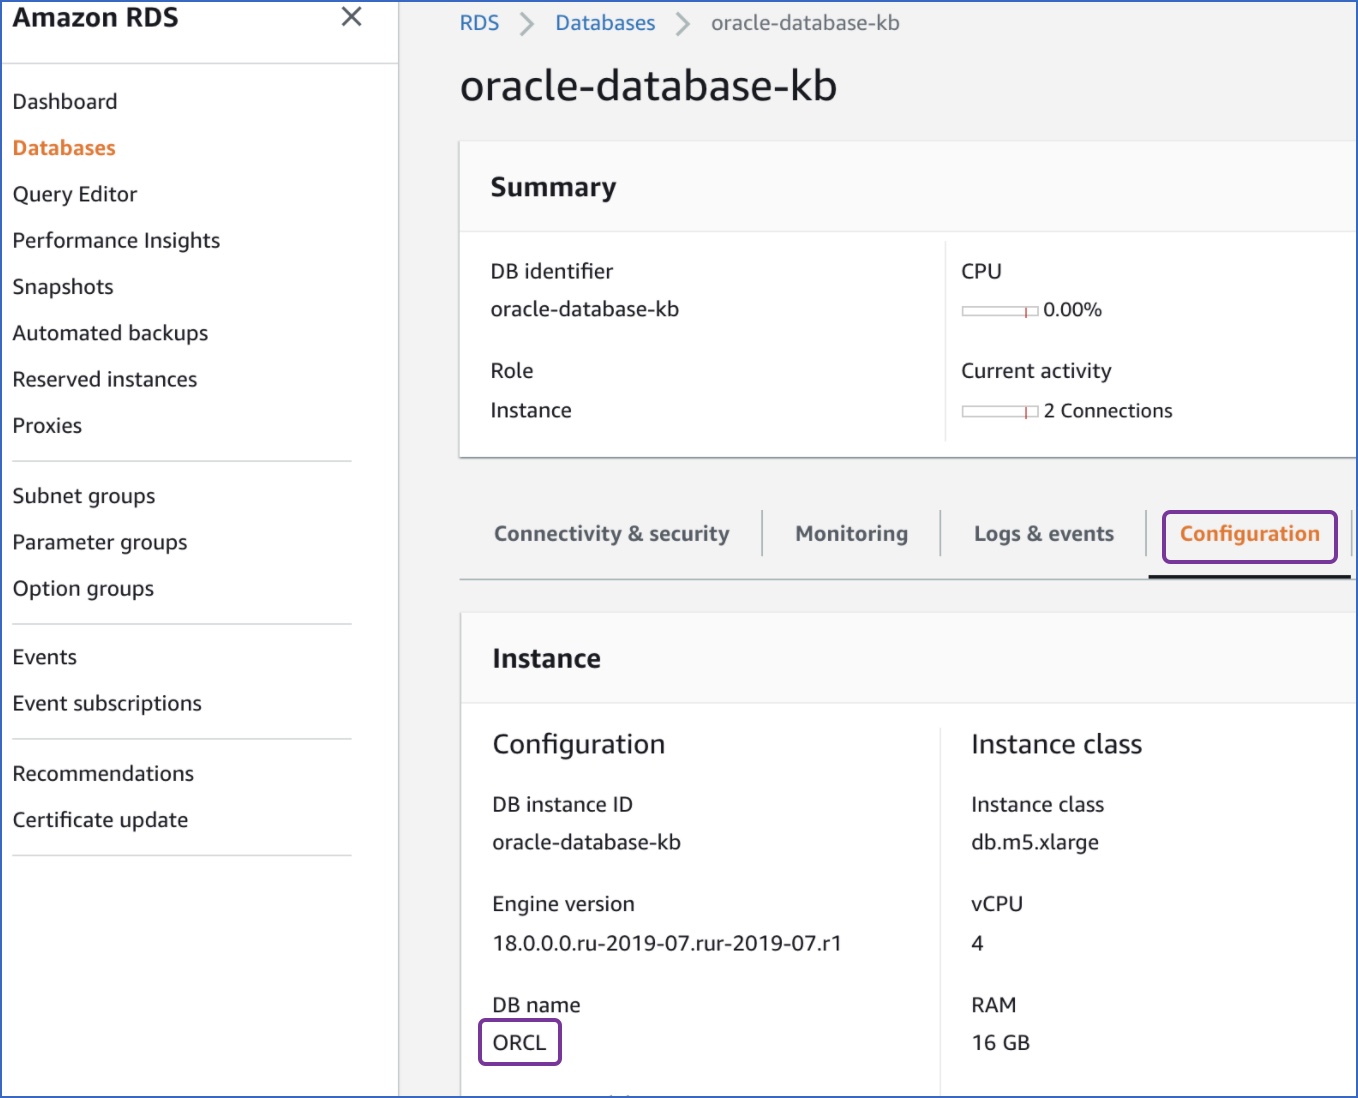Click the DB identifier value in Summary
Screen dimensions: 1358x1098
585,309
